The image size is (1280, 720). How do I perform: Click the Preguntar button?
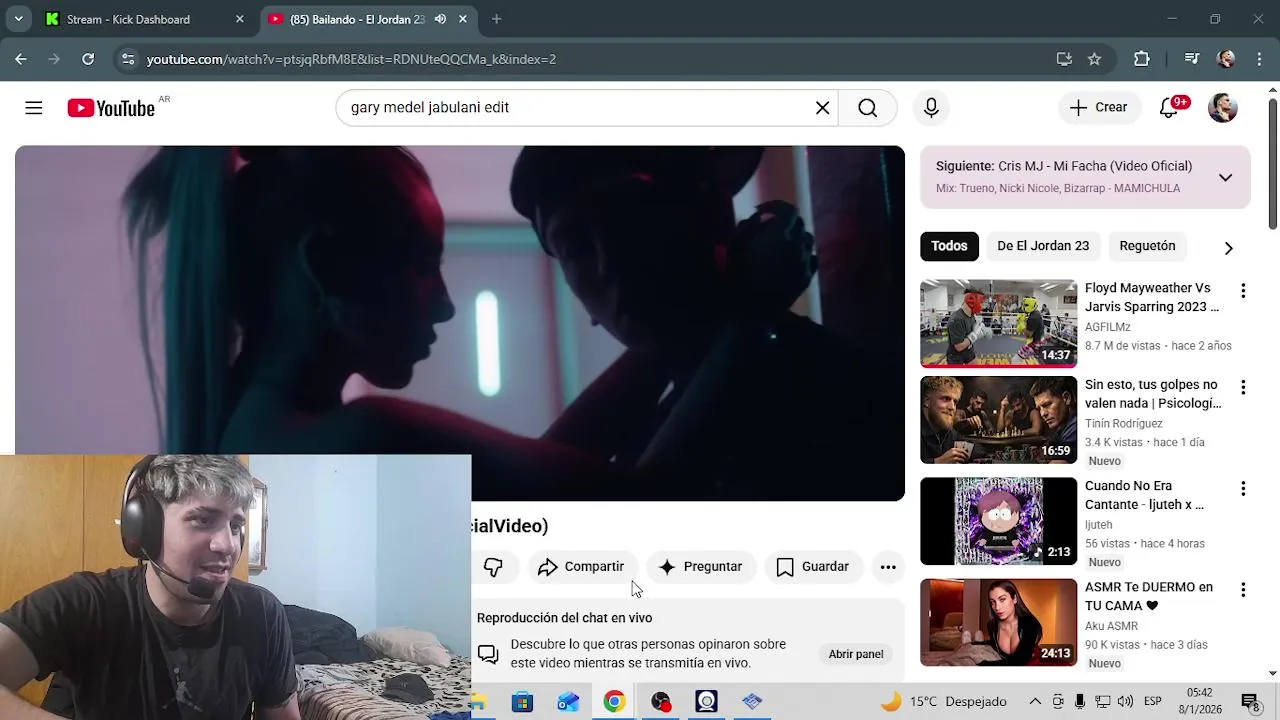tap(700, 567)
